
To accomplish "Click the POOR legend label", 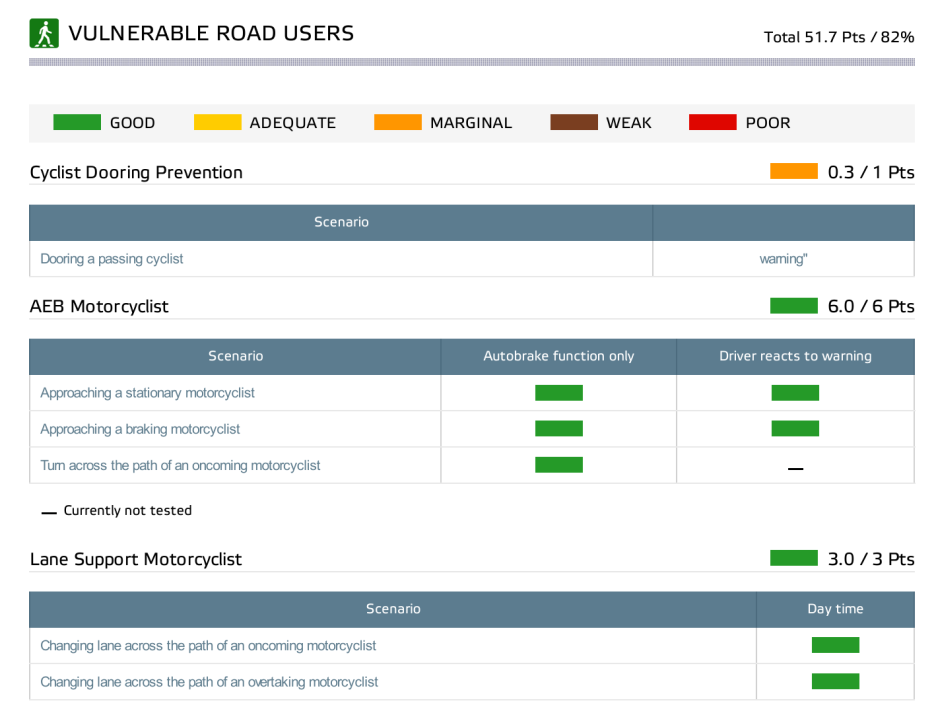I will pyautogui.click(x=768, y=123).
